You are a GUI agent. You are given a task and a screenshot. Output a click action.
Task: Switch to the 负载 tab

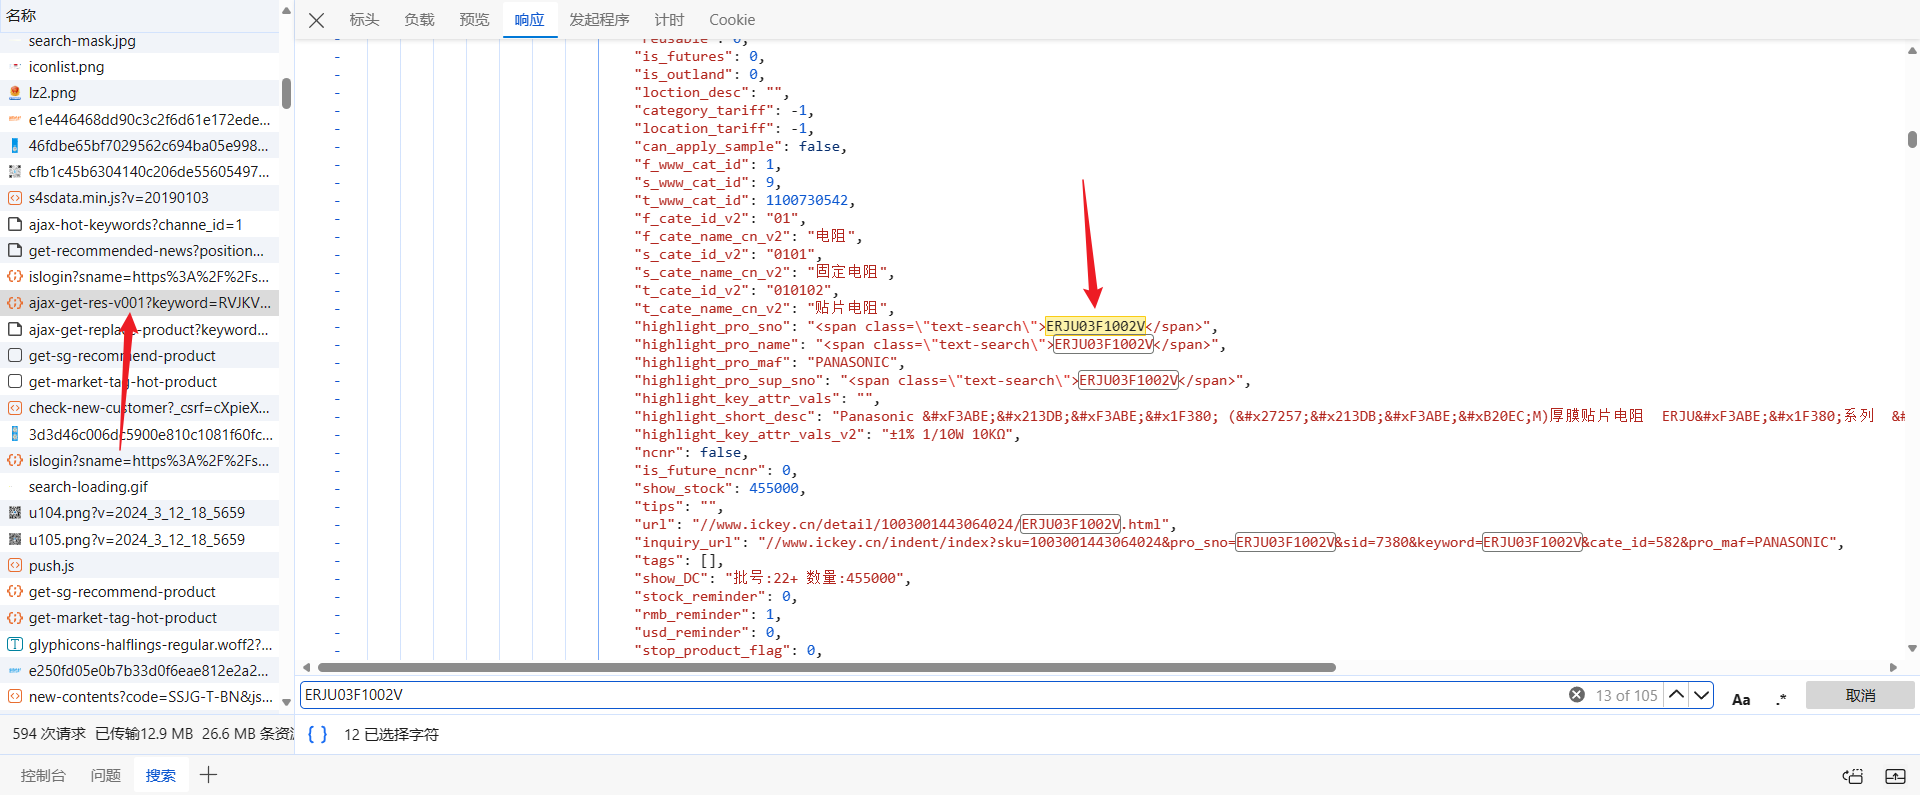(x=419, y=20)
